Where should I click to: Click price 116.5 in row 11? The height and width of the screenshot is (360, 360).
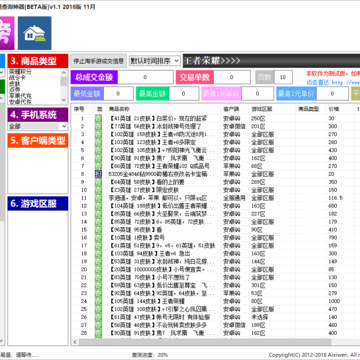335,198
